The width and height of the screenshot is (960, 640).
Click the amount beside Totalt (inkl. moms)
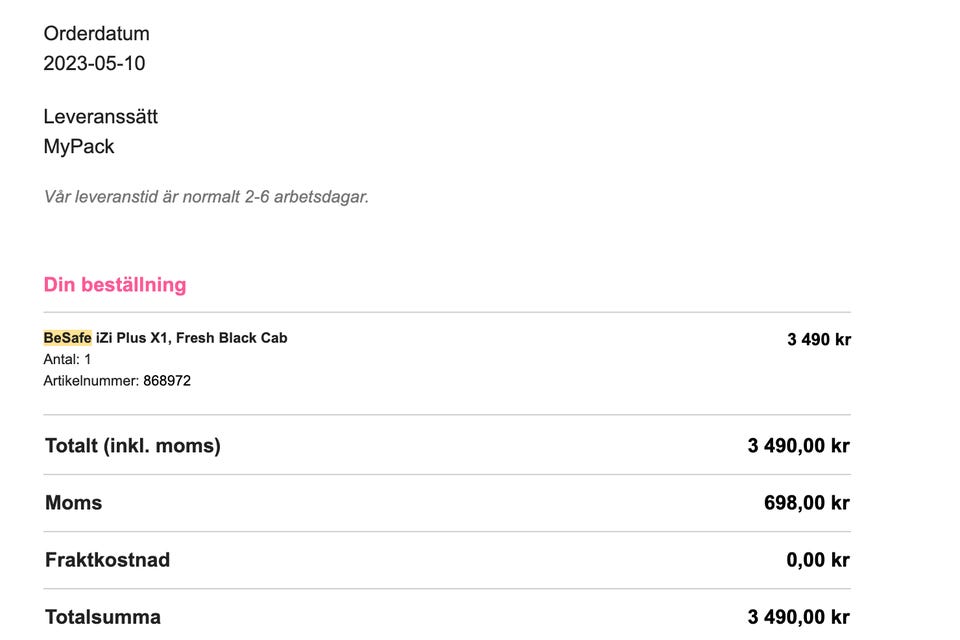point(798,446)
